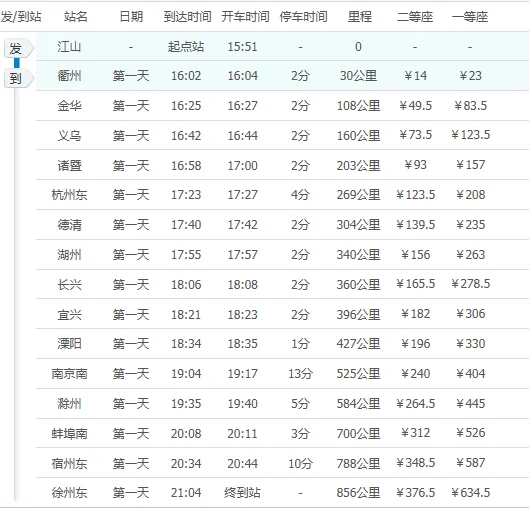Click the 第一天 date cell for 南京南
This screenshot has height=508, width=529.
pos(131,374)
